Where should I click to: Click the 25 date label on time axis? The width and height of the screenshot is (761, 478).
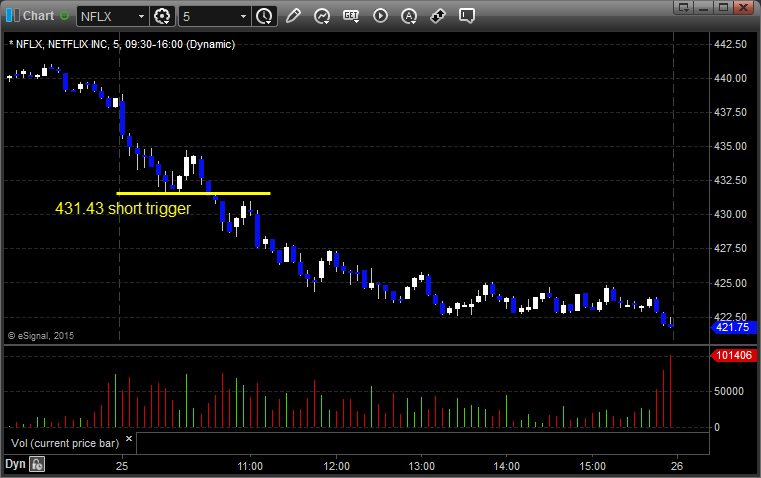pos(122,466)
